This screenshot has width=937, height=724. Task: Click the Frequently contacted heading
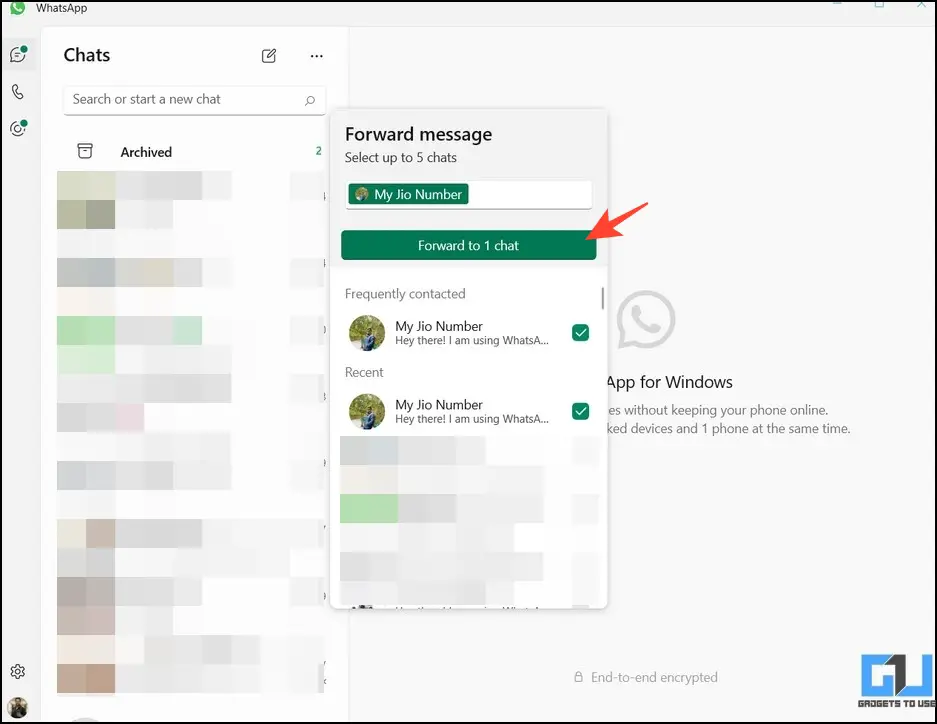[405, 294]
